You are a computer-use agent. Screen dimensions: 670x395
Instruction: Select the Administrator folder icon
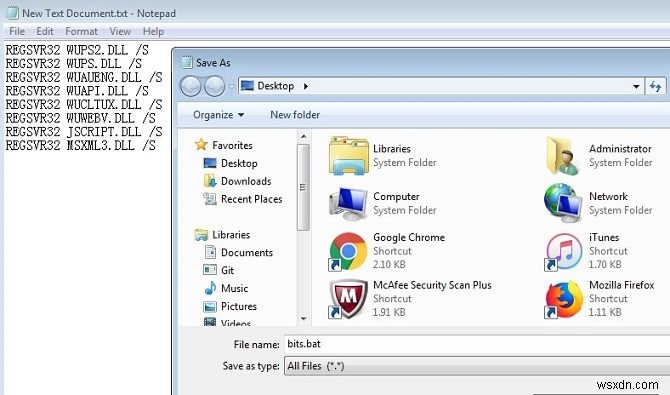563,156
